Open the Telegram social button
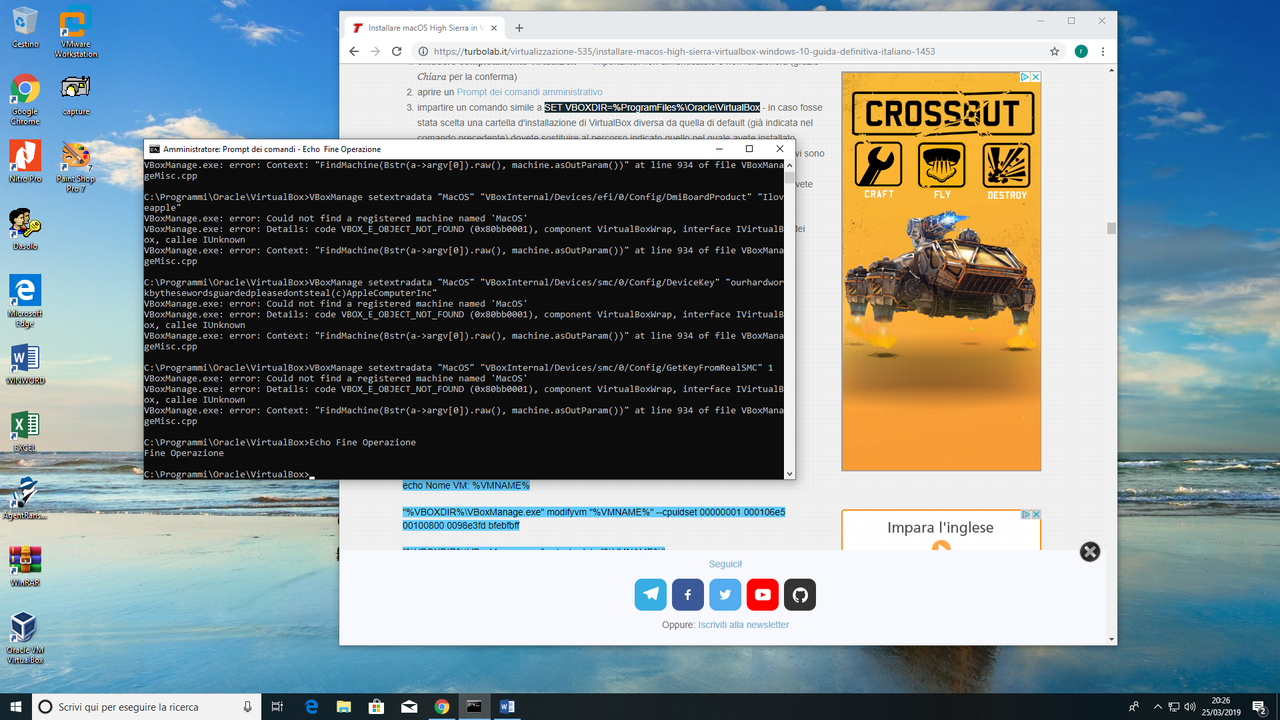The width and height of the screenshot is (1280, 720). (x=650, y=595)
